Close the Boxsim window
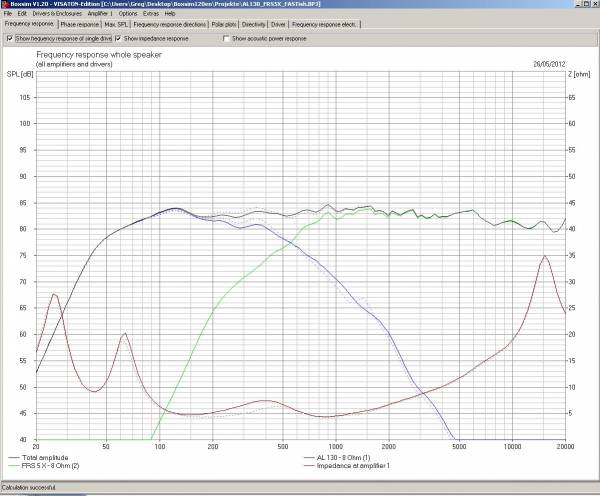Screen dimensions: 600x496 [x=595, y=4]
